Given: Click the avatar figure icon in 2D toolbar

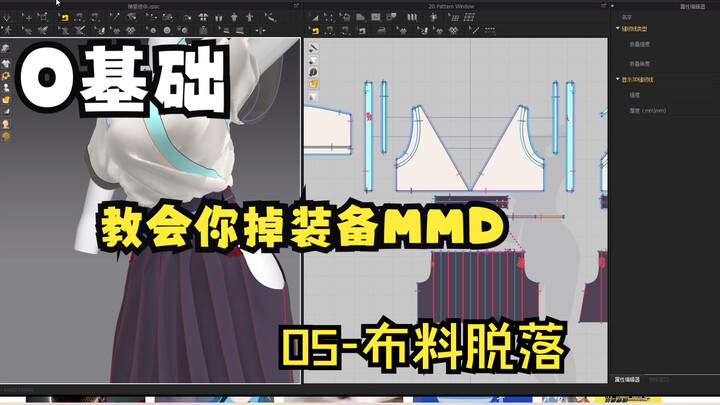Looking at the screenshot, I should [433, 17].
